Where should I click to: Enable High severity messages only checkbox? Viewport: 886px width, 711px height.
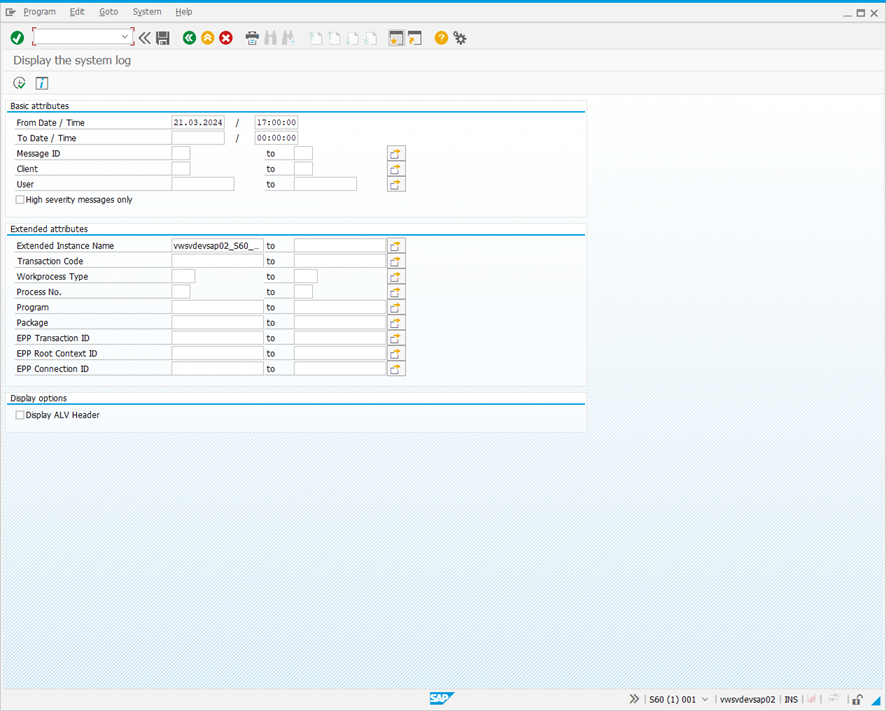coord(20,200)
